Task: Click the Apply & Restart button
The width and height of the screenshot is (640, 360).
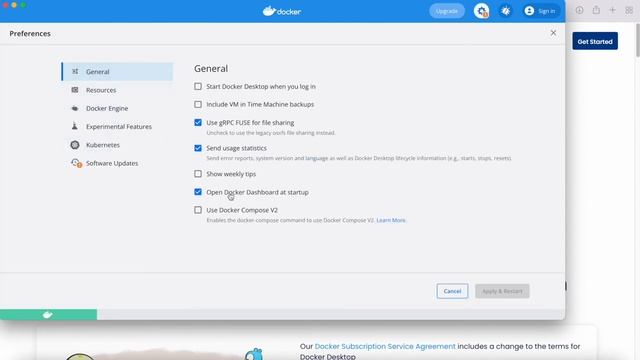Action: tap(502, 291)
